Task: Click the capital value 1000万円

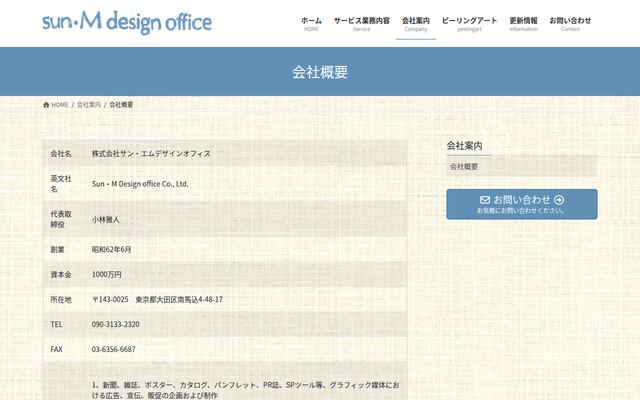Action: [x=107, y=275]
